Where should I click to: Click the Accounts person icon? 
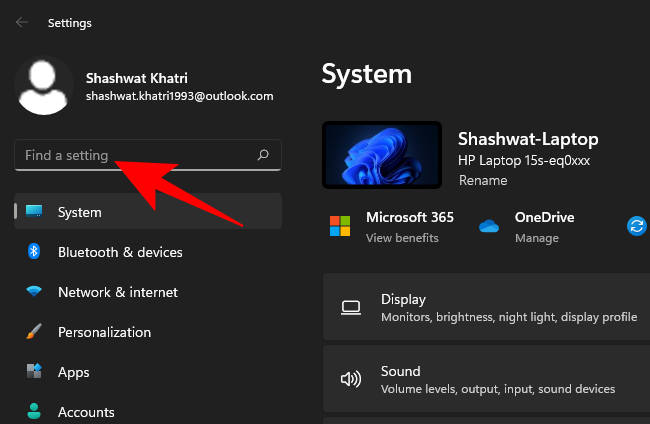[x=34, y=411]
